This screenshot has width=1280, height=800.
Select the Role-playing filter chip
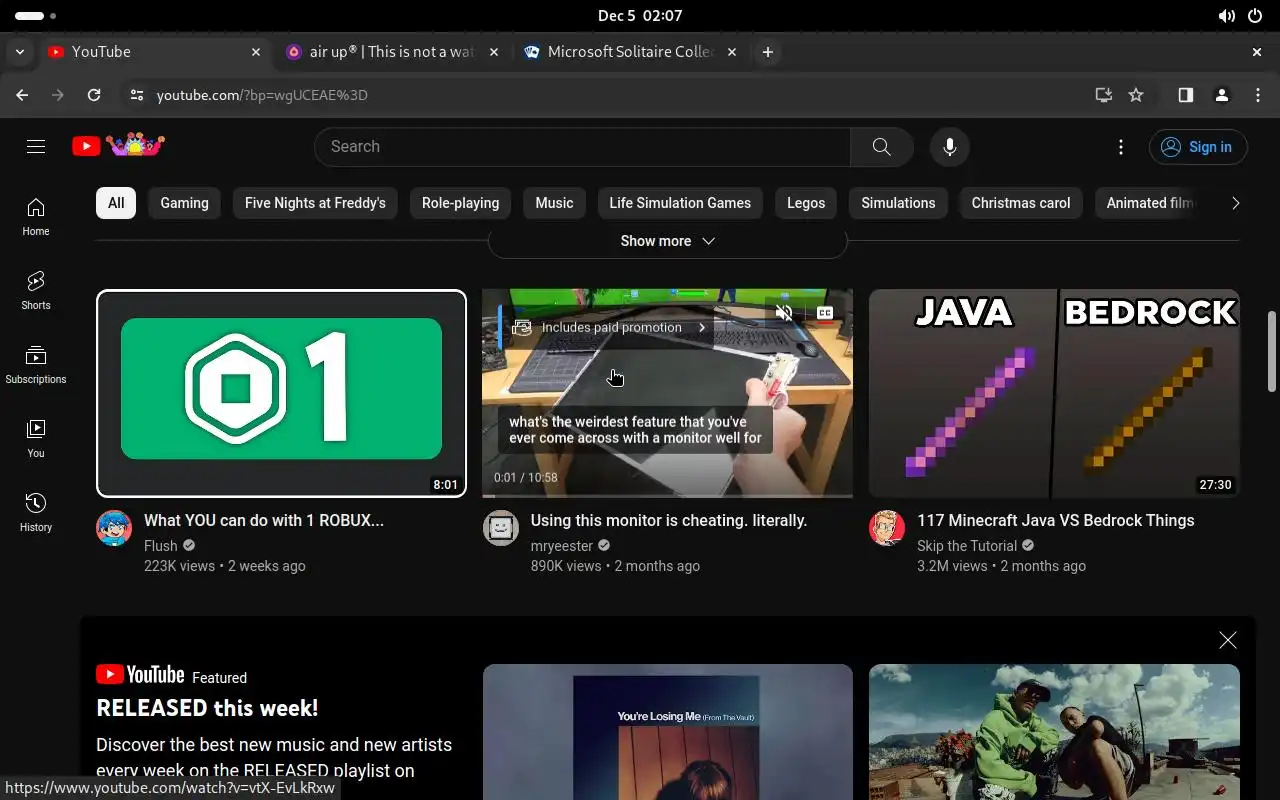(460, 203)
